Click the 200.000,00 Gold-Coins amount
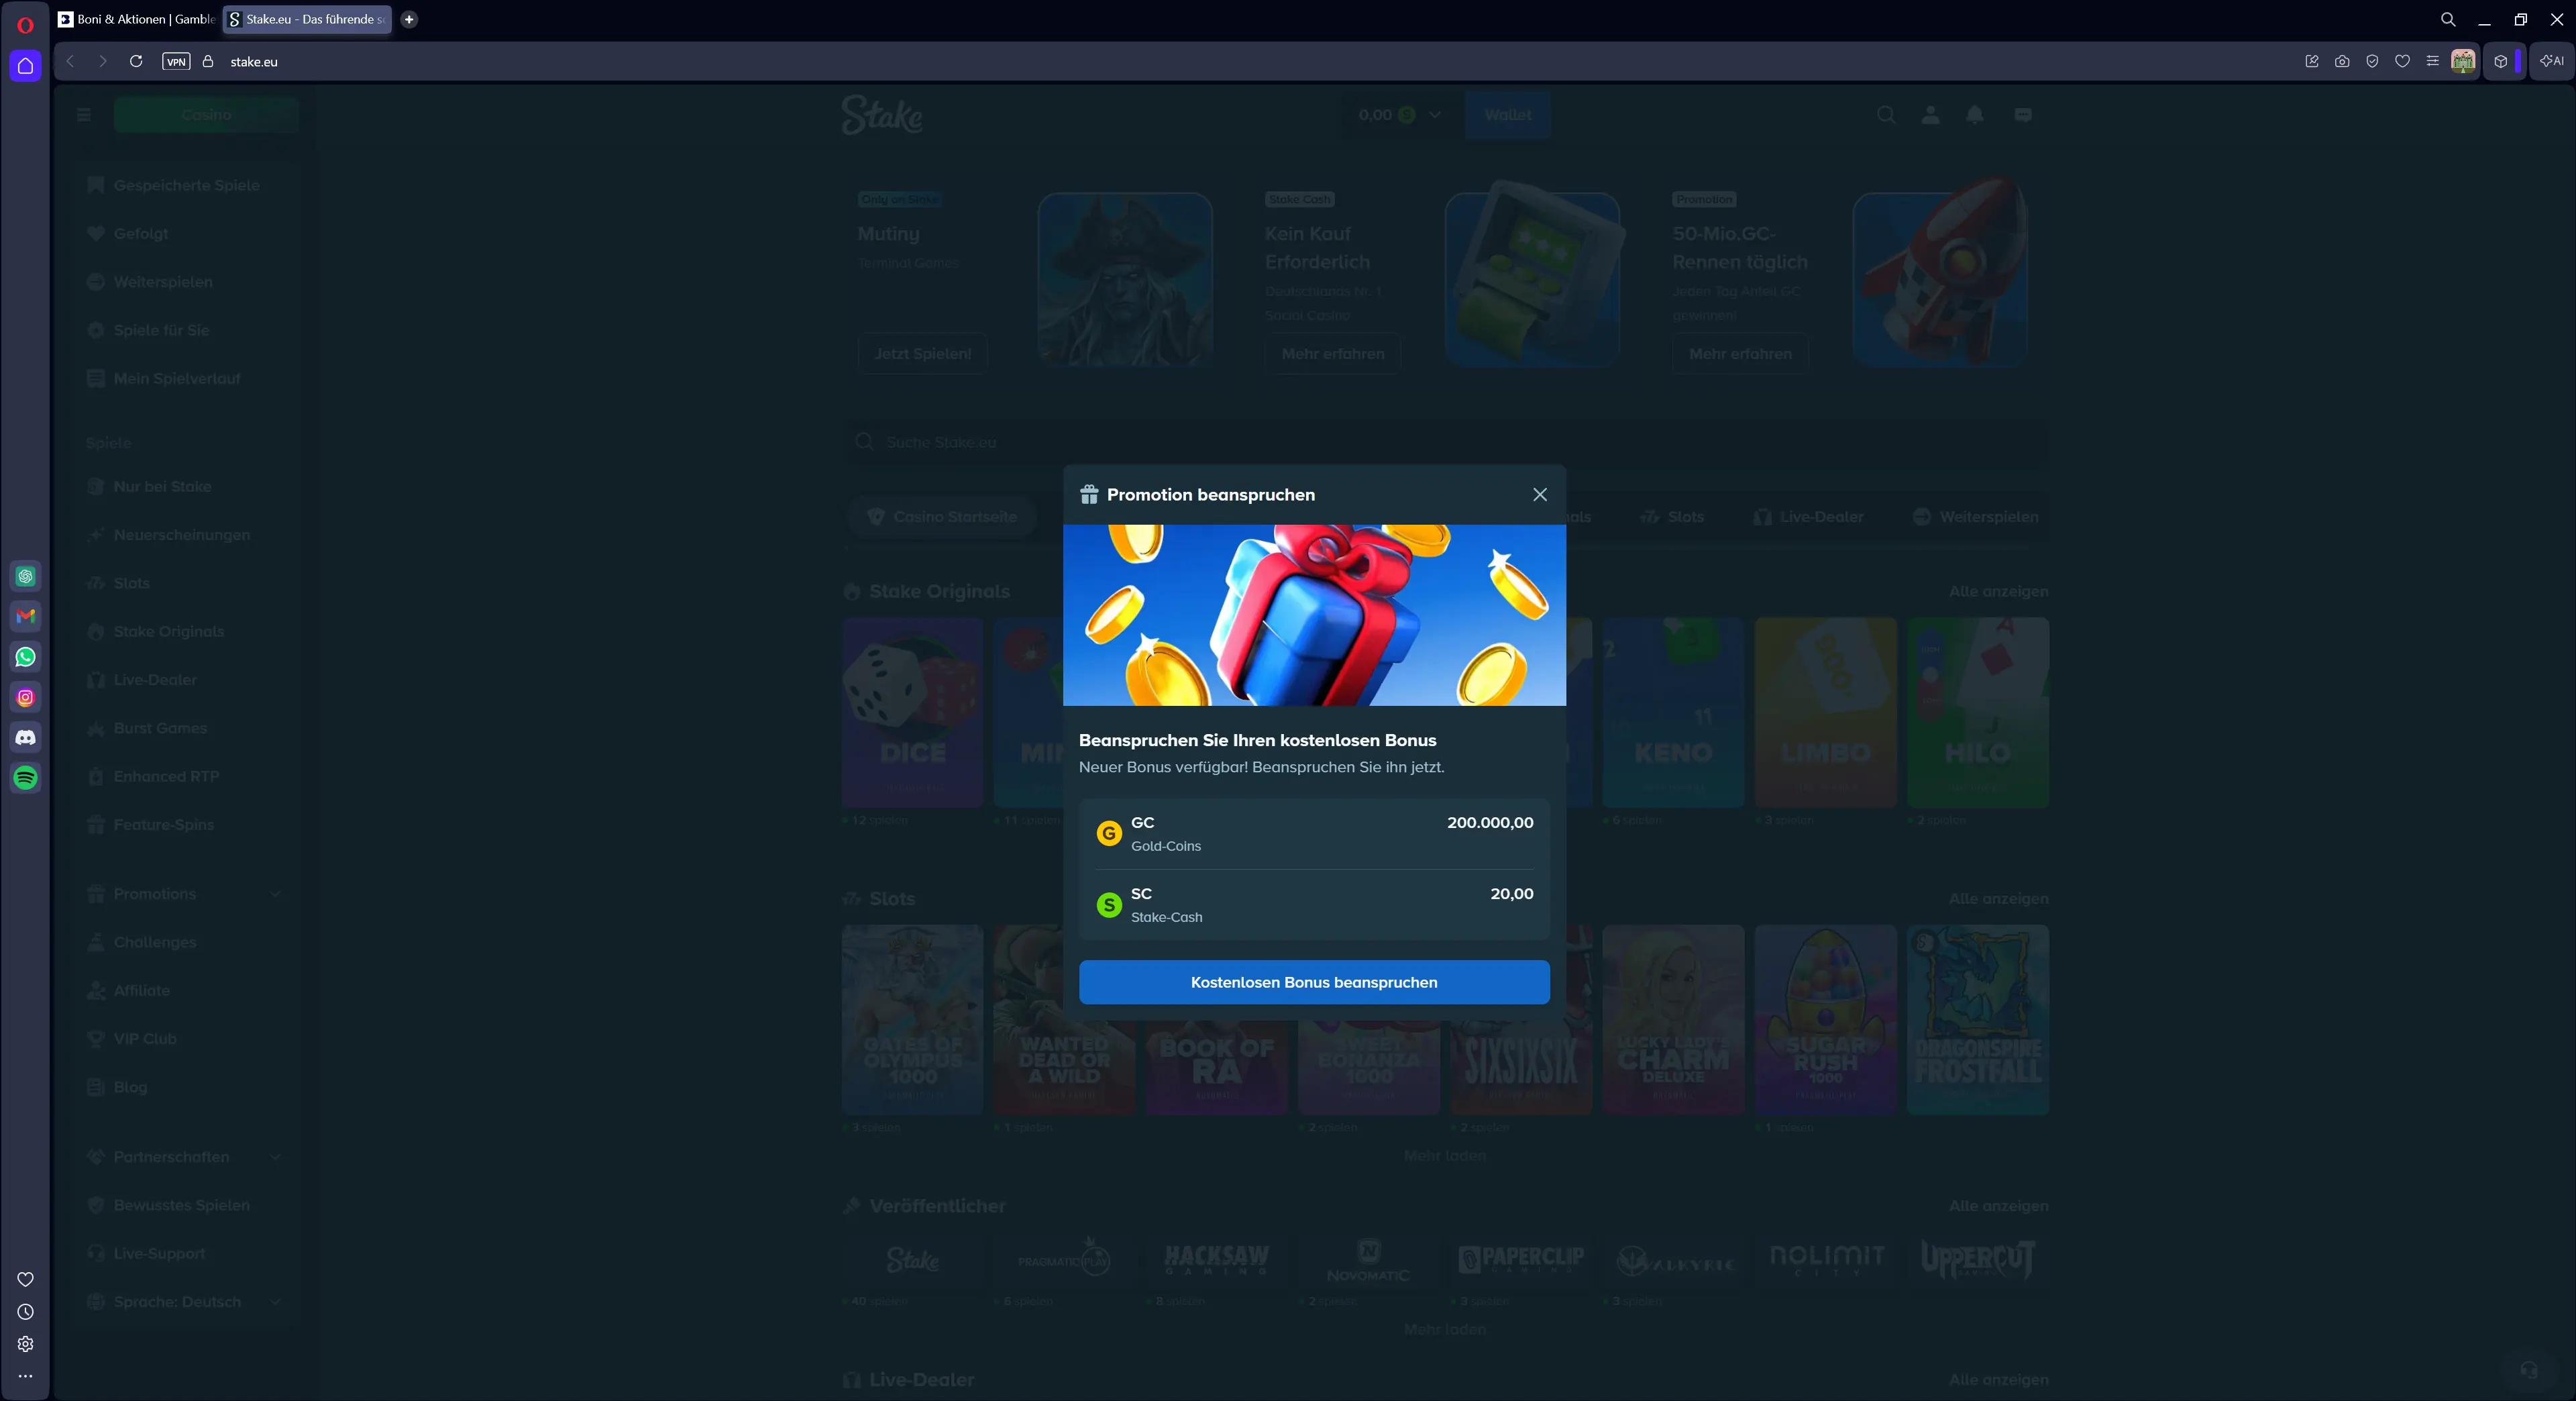 click(1490, 822)
